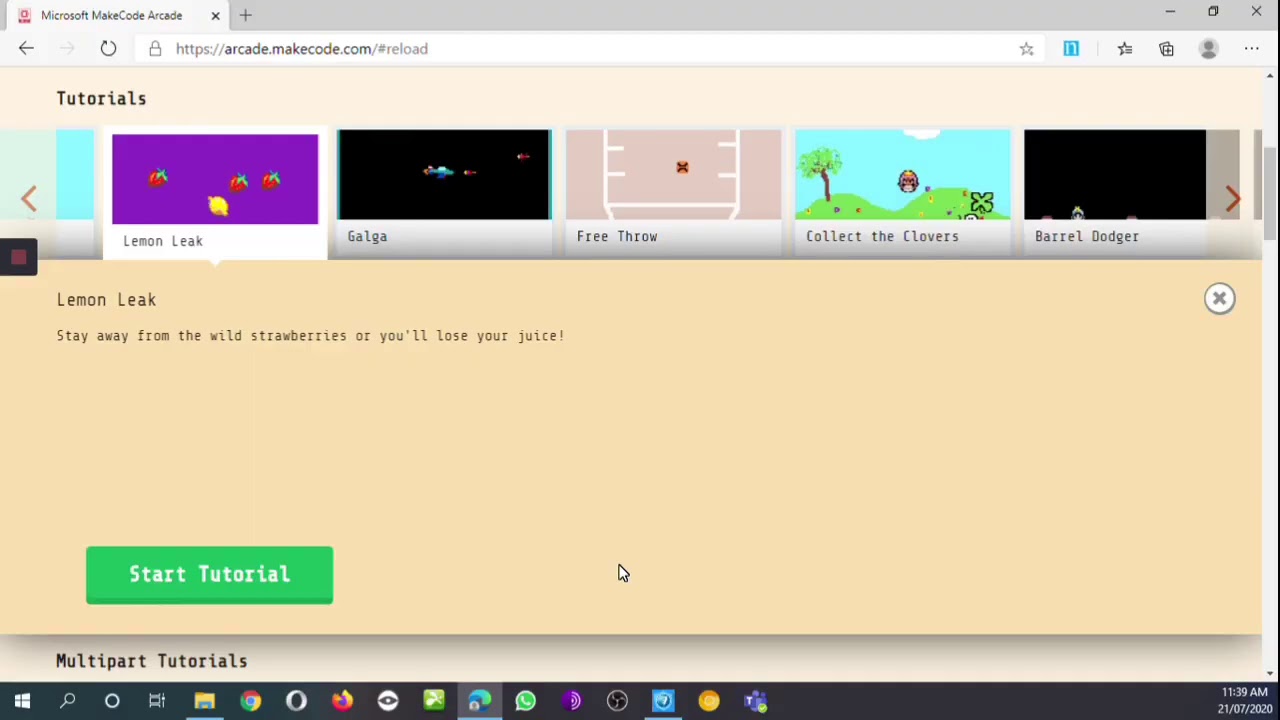Reload the MakeCode Arcade page
The width and height of the screenshot is (1280, 720).
click(x=108, y=48)
